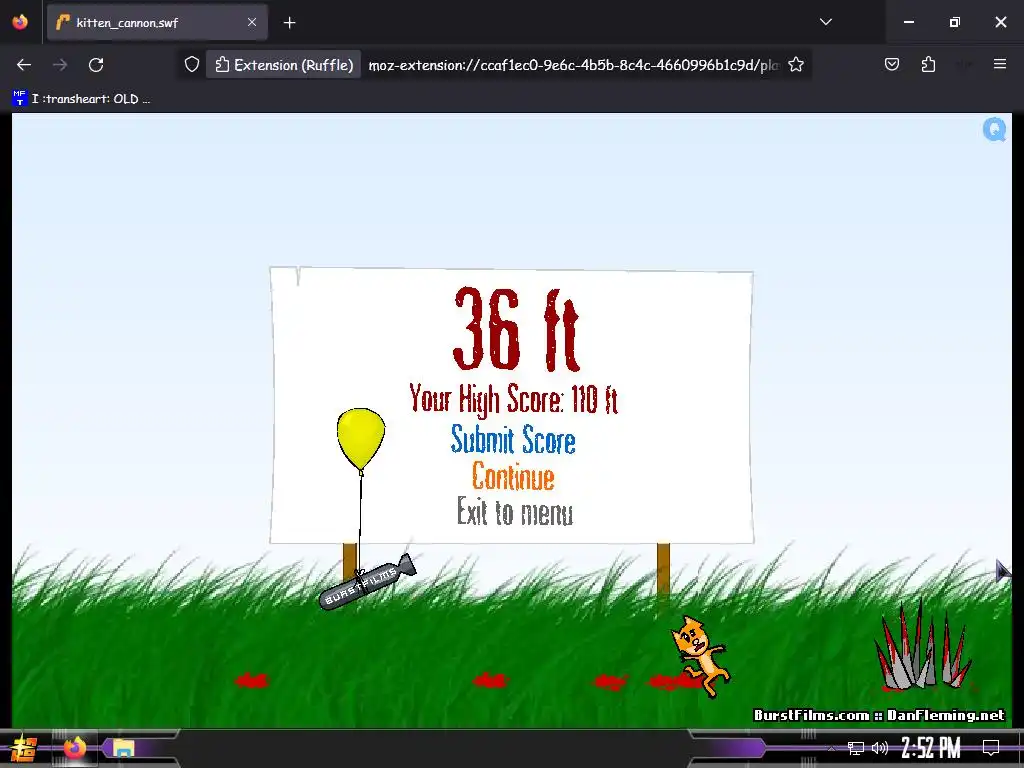Open the network tray icon
The height and width of the screenshot is (768, 1024).
click(x=856, y=748)
